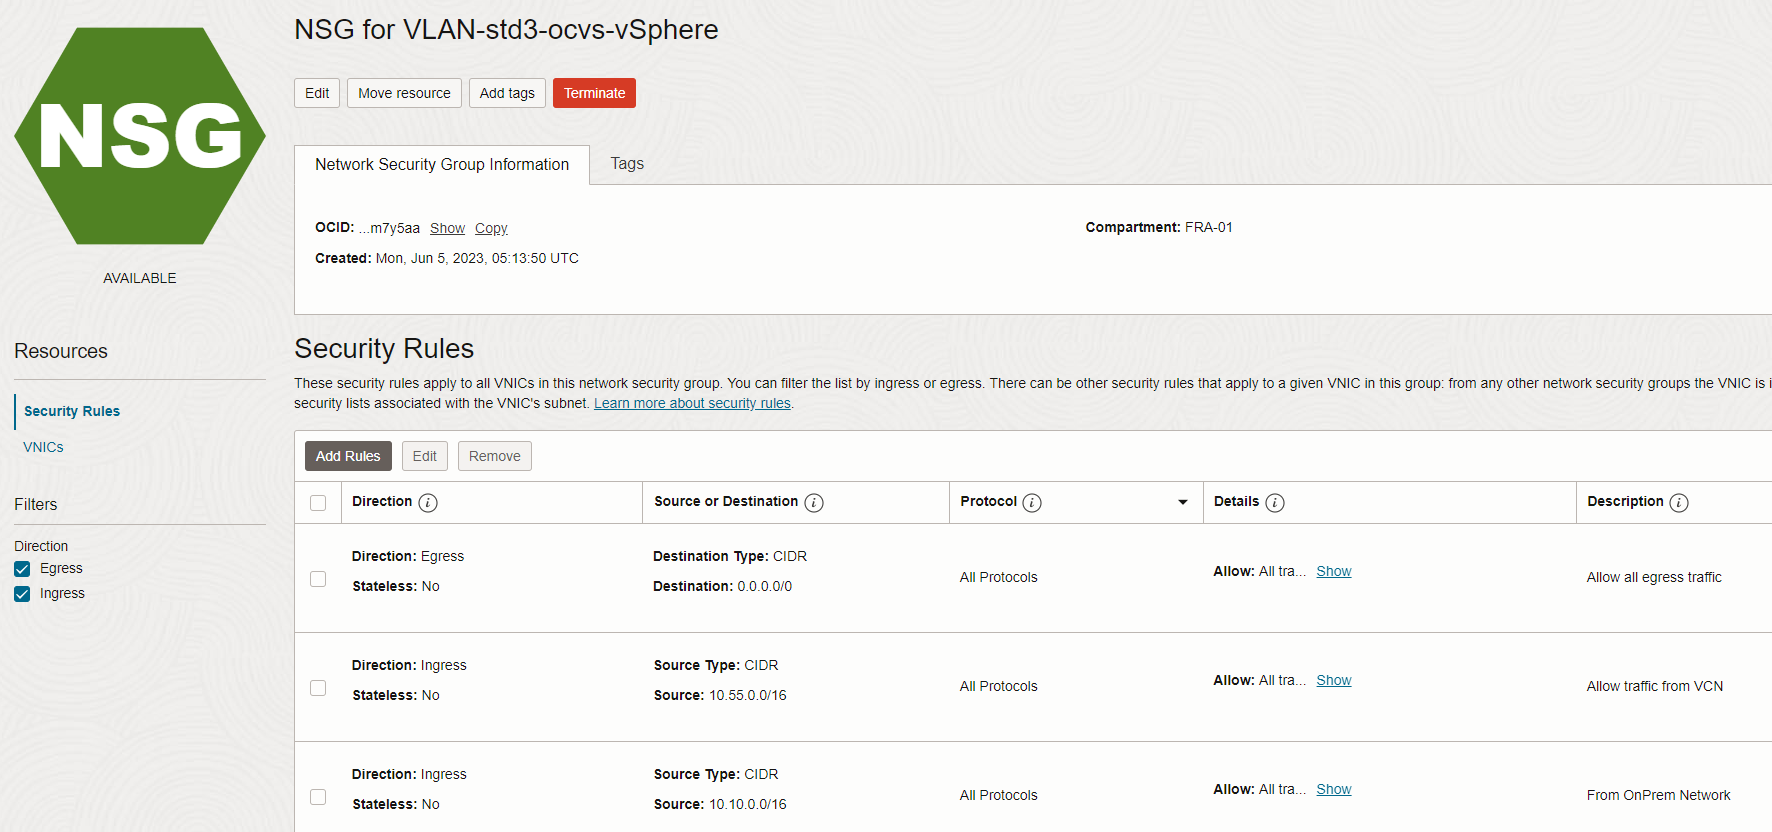Click the Details column info icon
The width and height of the screenshot is (1772, 832).
[1275, 502]
